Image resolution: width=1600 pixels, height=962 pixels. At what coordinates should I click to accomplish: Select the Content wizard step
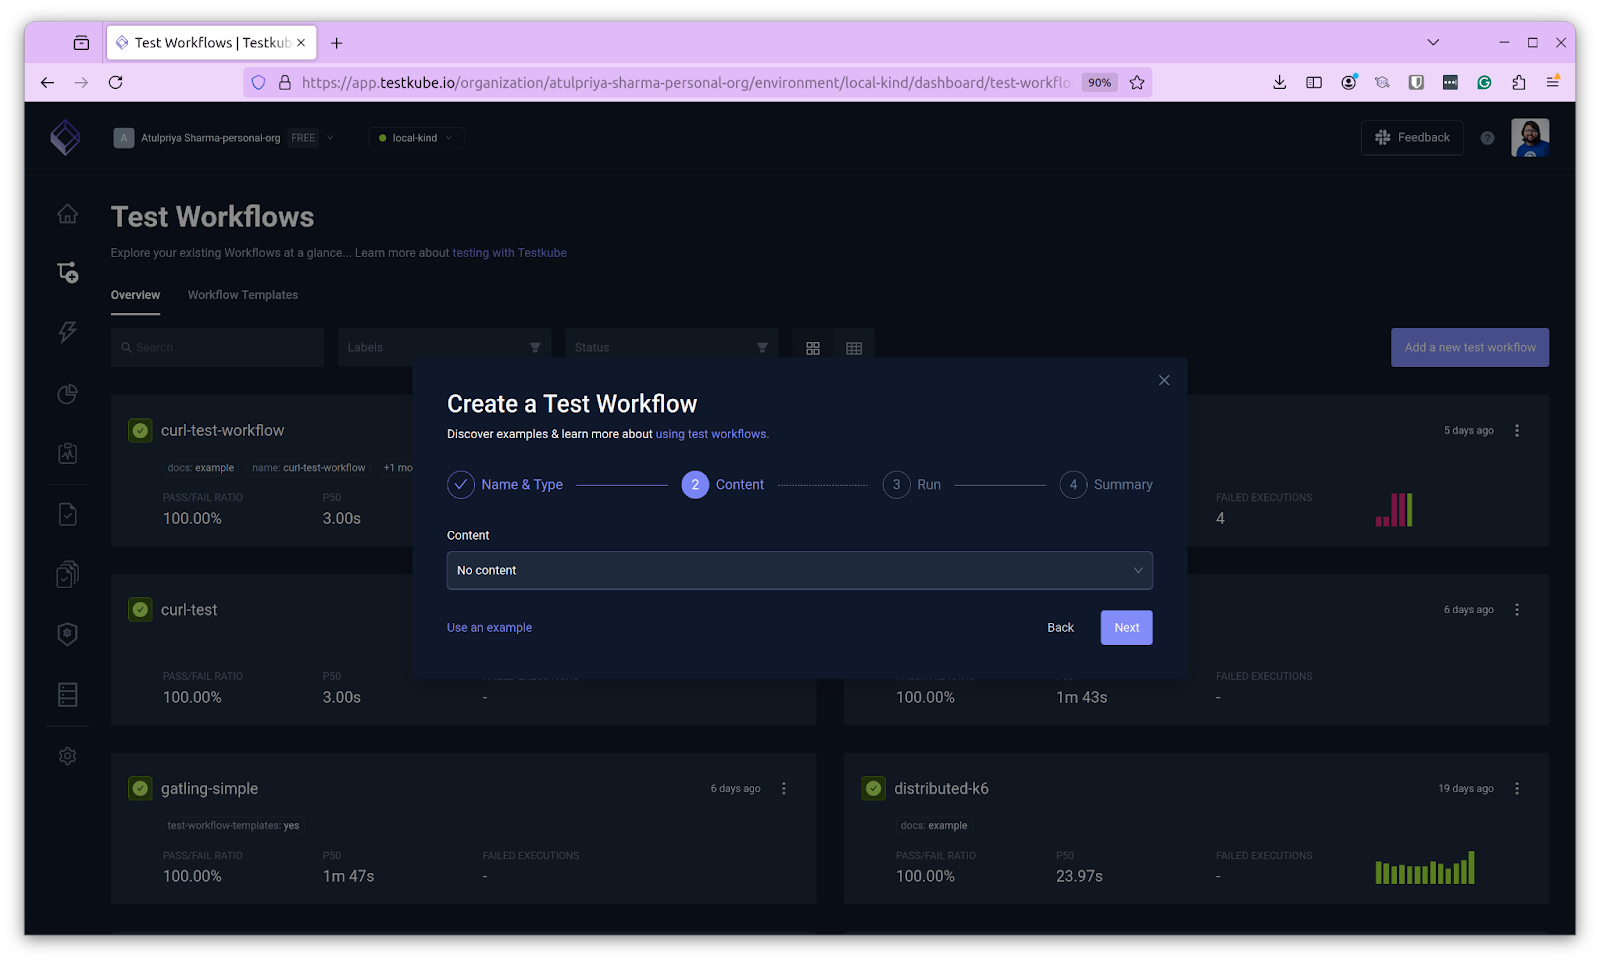pos(723,484)
